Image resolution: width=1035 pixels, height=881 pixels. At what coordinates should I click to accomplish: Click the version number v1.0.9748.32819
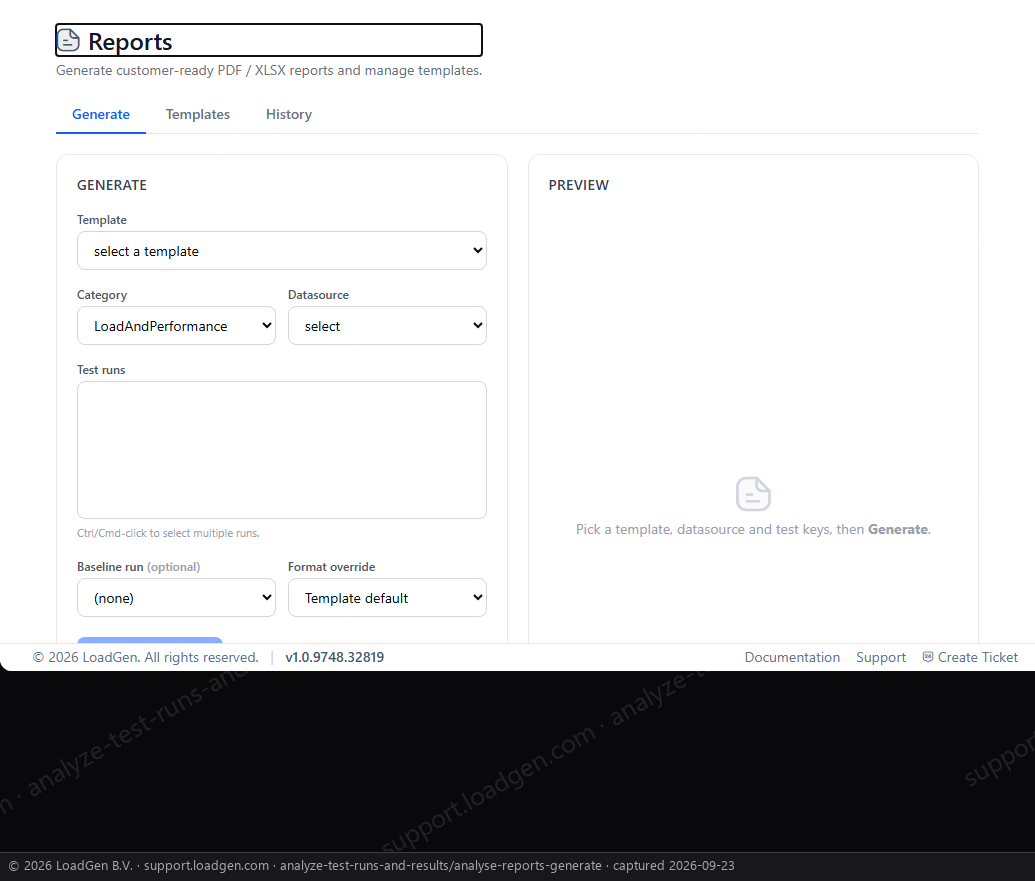click(335, 657)
